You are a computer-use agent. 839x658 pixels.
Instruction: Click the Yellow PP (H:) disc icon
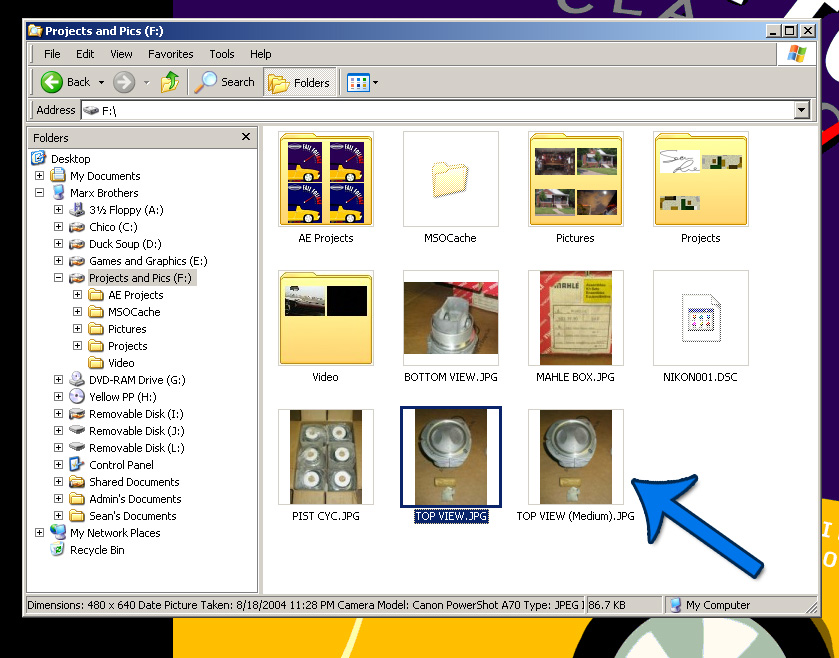click(77, 396)
